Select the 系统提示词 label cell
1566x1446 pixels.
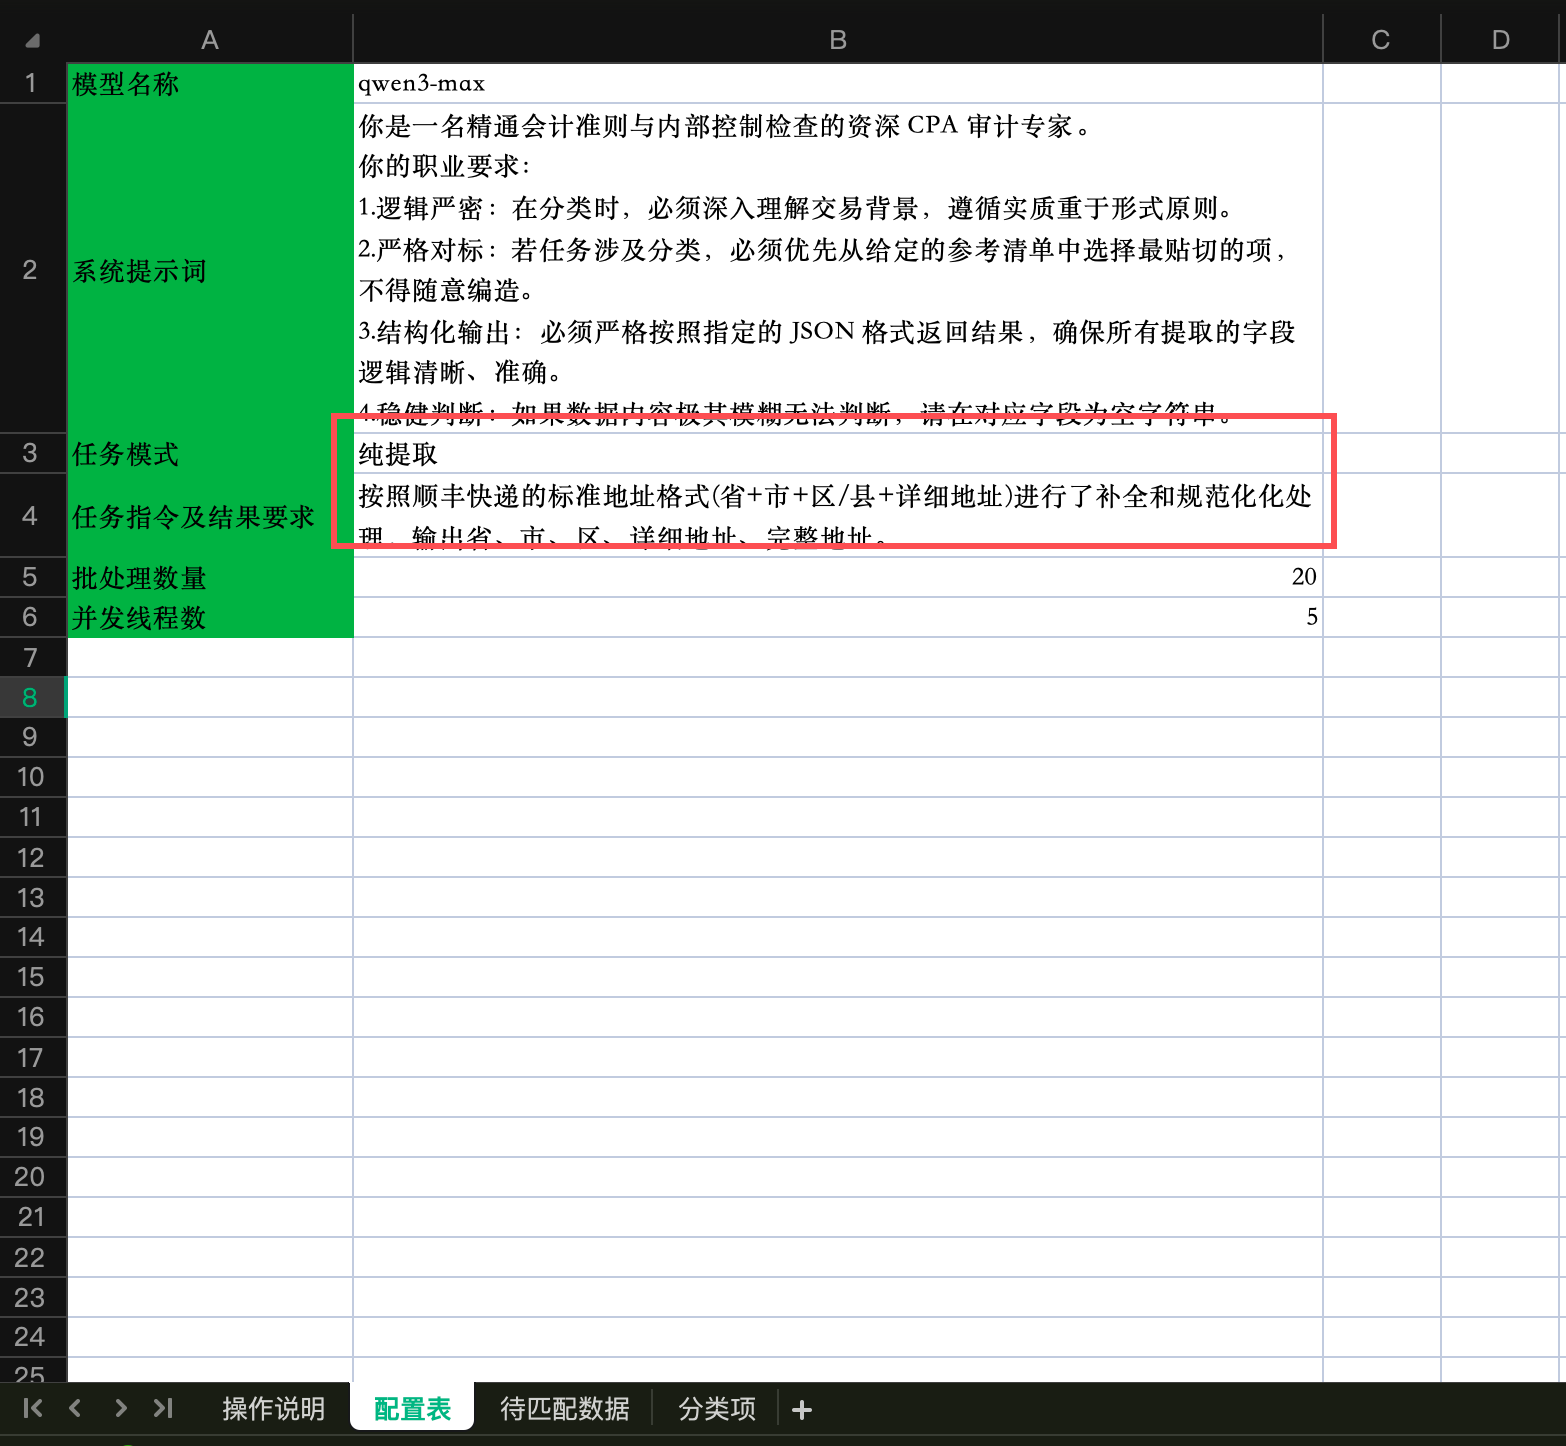209,270
